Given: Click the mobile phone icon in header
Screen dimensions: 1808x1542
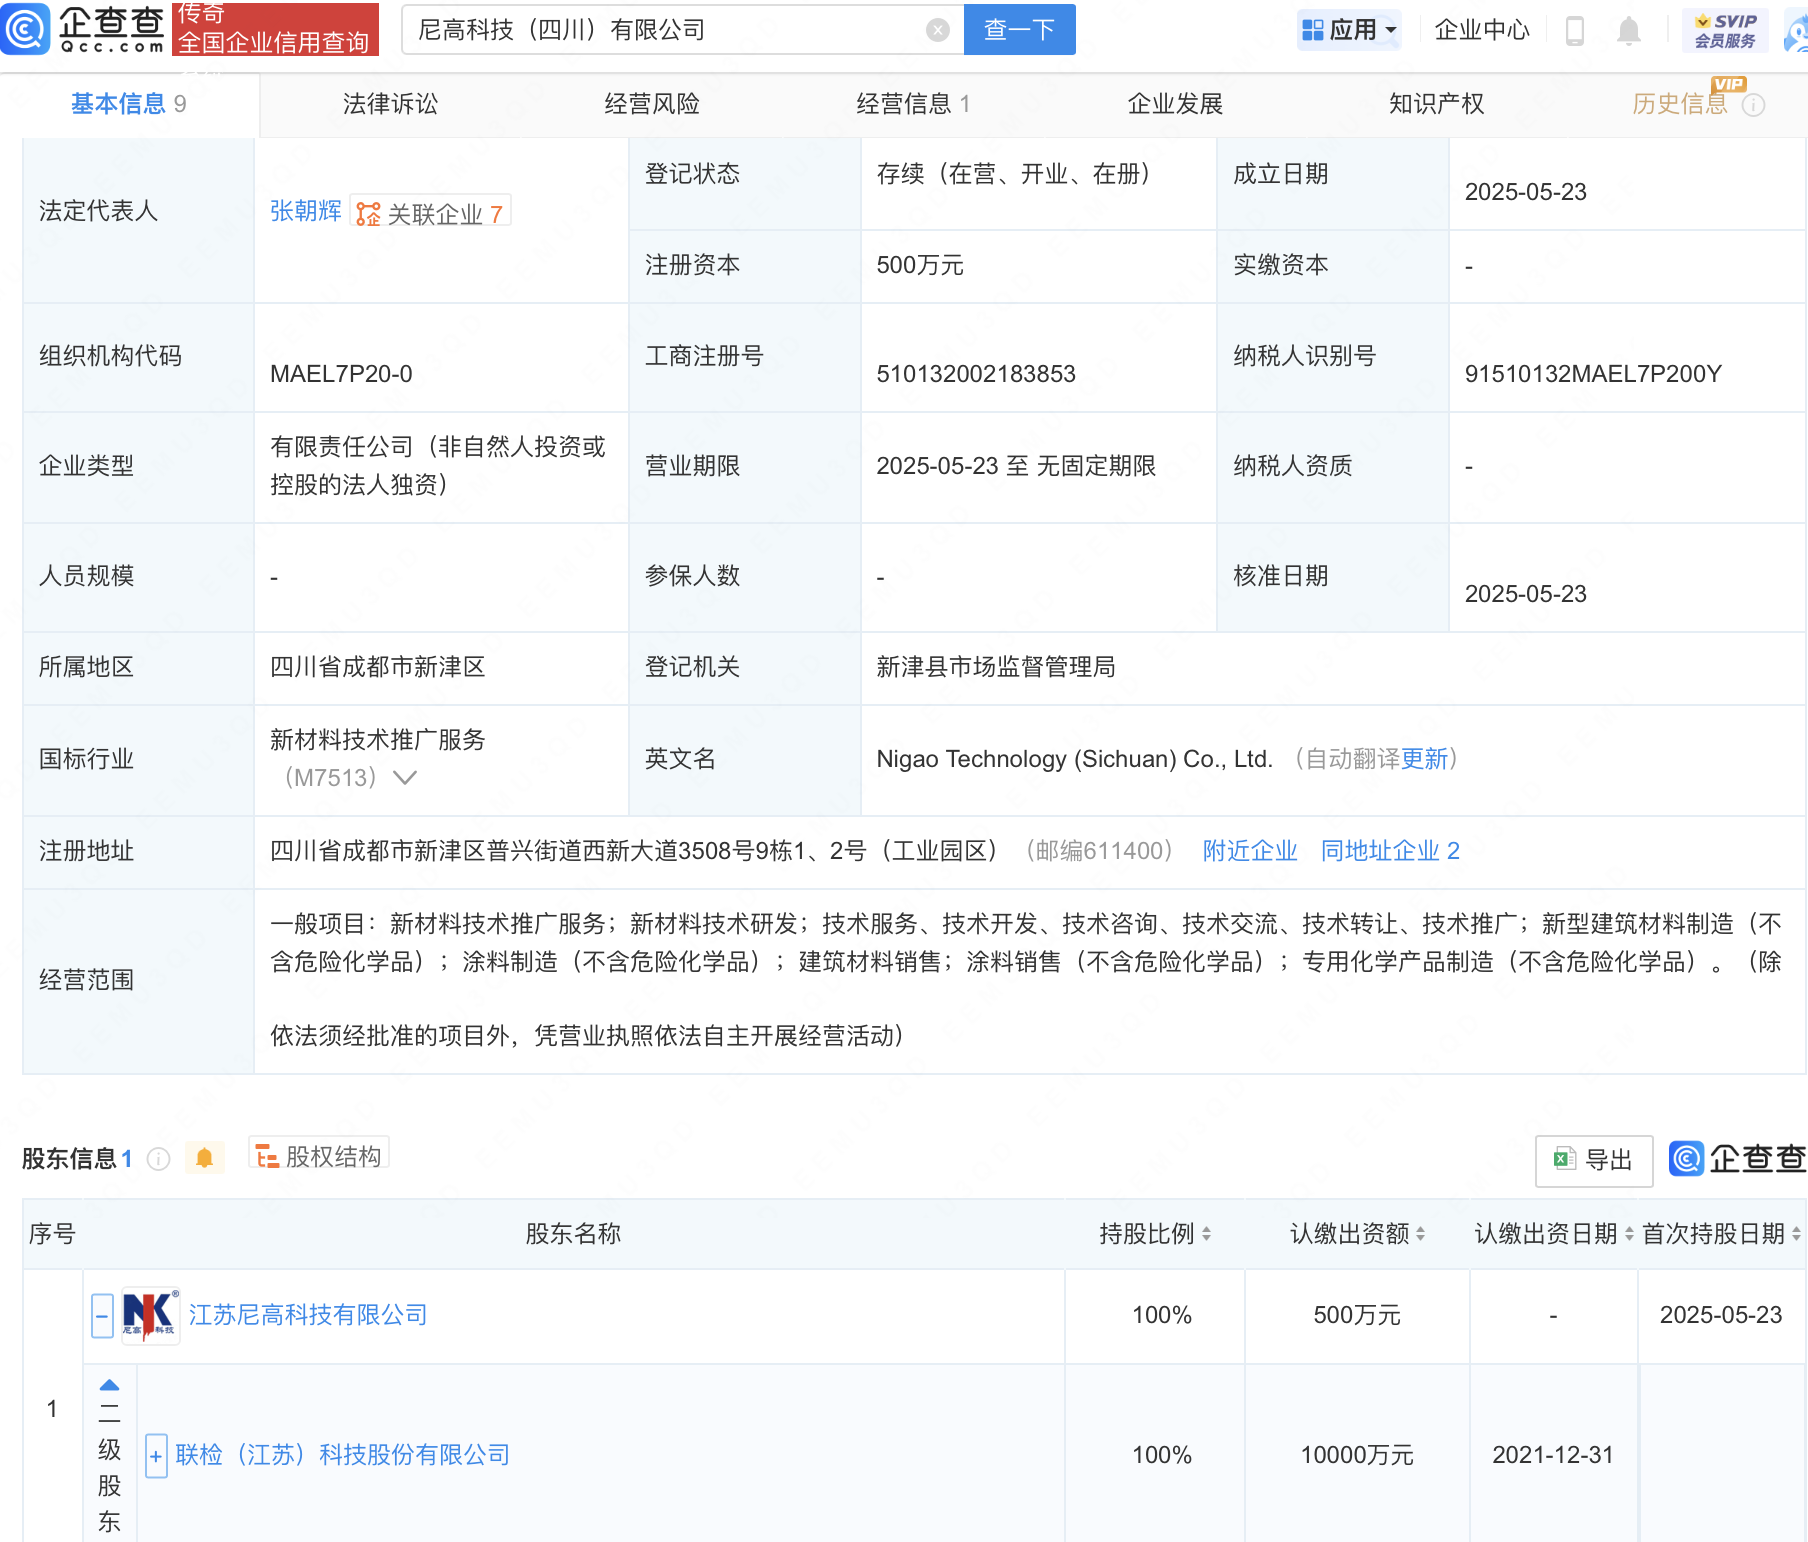Looking at the screenshot, I should (1574, 31).
